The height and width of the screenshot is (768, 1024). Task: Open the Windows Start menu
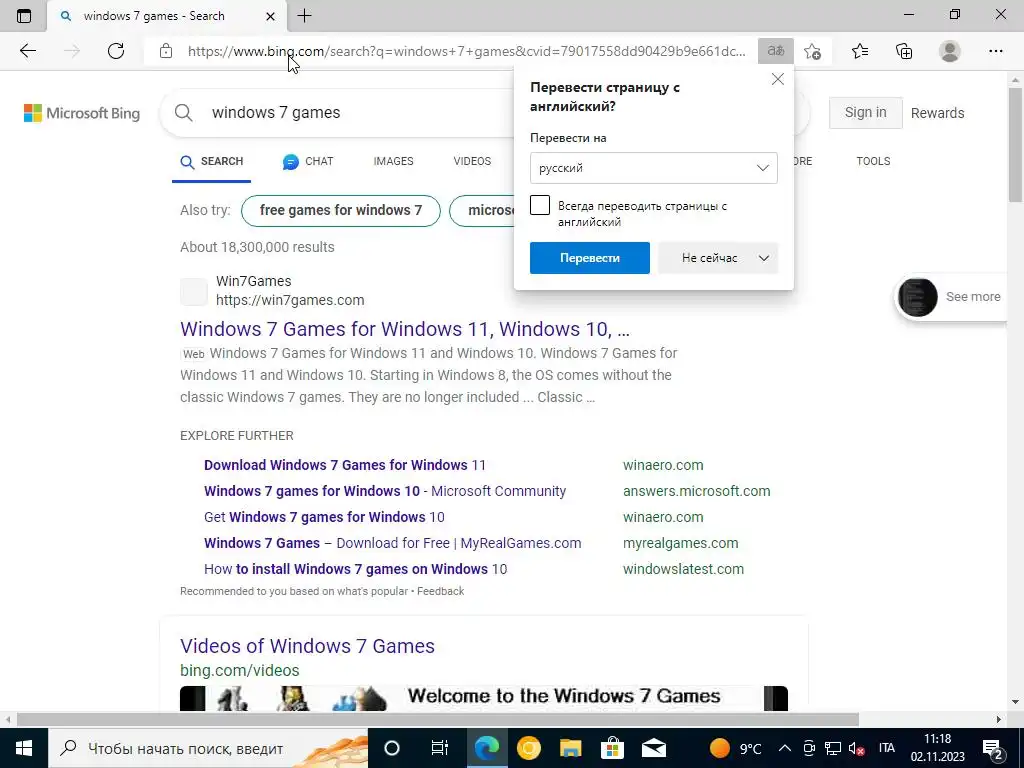(24, 748)
